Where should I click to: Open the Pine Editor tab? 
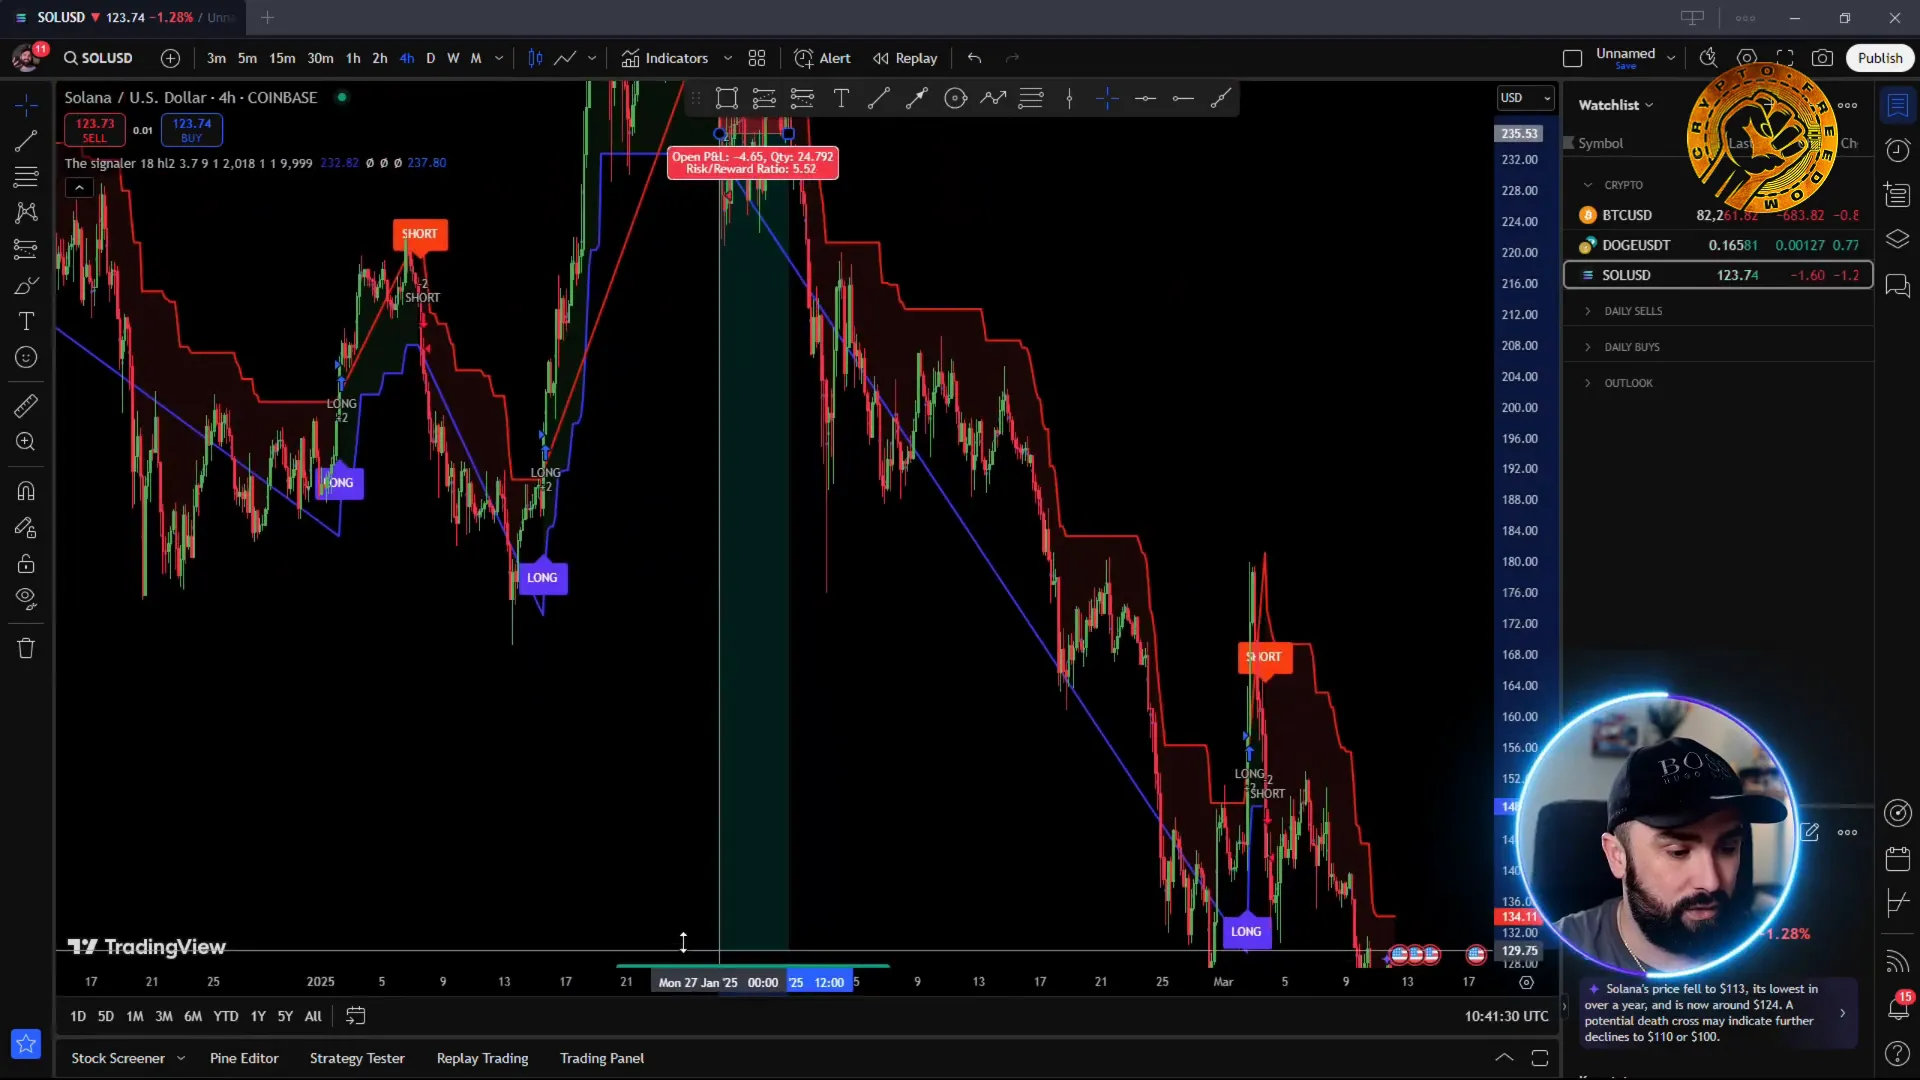point(244,1058)
